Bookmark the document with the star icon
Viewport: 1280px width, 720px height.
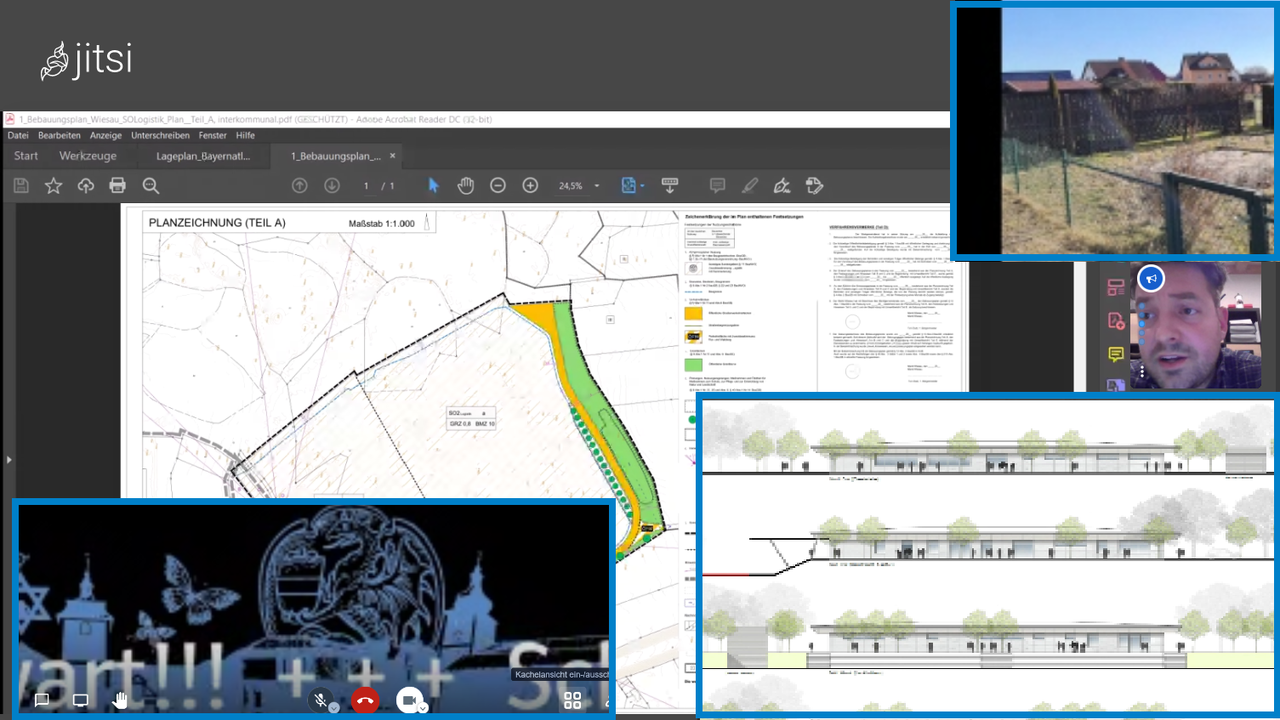pyautogui.click(x=53, y=186)
